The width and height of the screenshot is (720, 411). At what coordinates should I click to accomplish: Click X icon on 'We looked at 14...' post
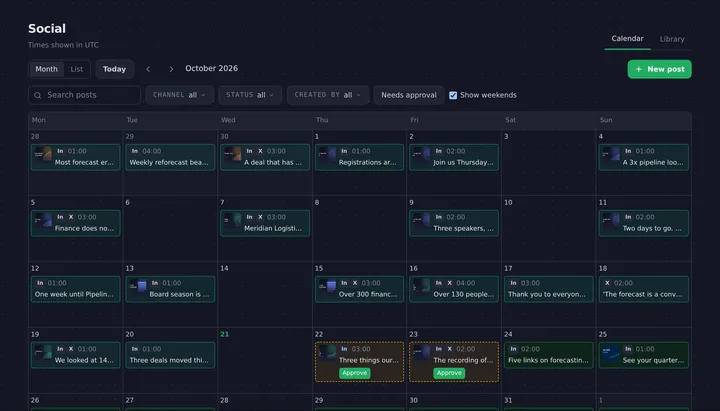(x=71, y=349)
